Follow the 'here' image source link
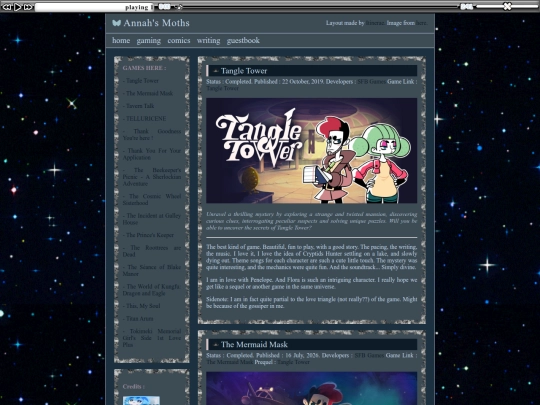This screenshot has width=540, height=405. [421, 23]
